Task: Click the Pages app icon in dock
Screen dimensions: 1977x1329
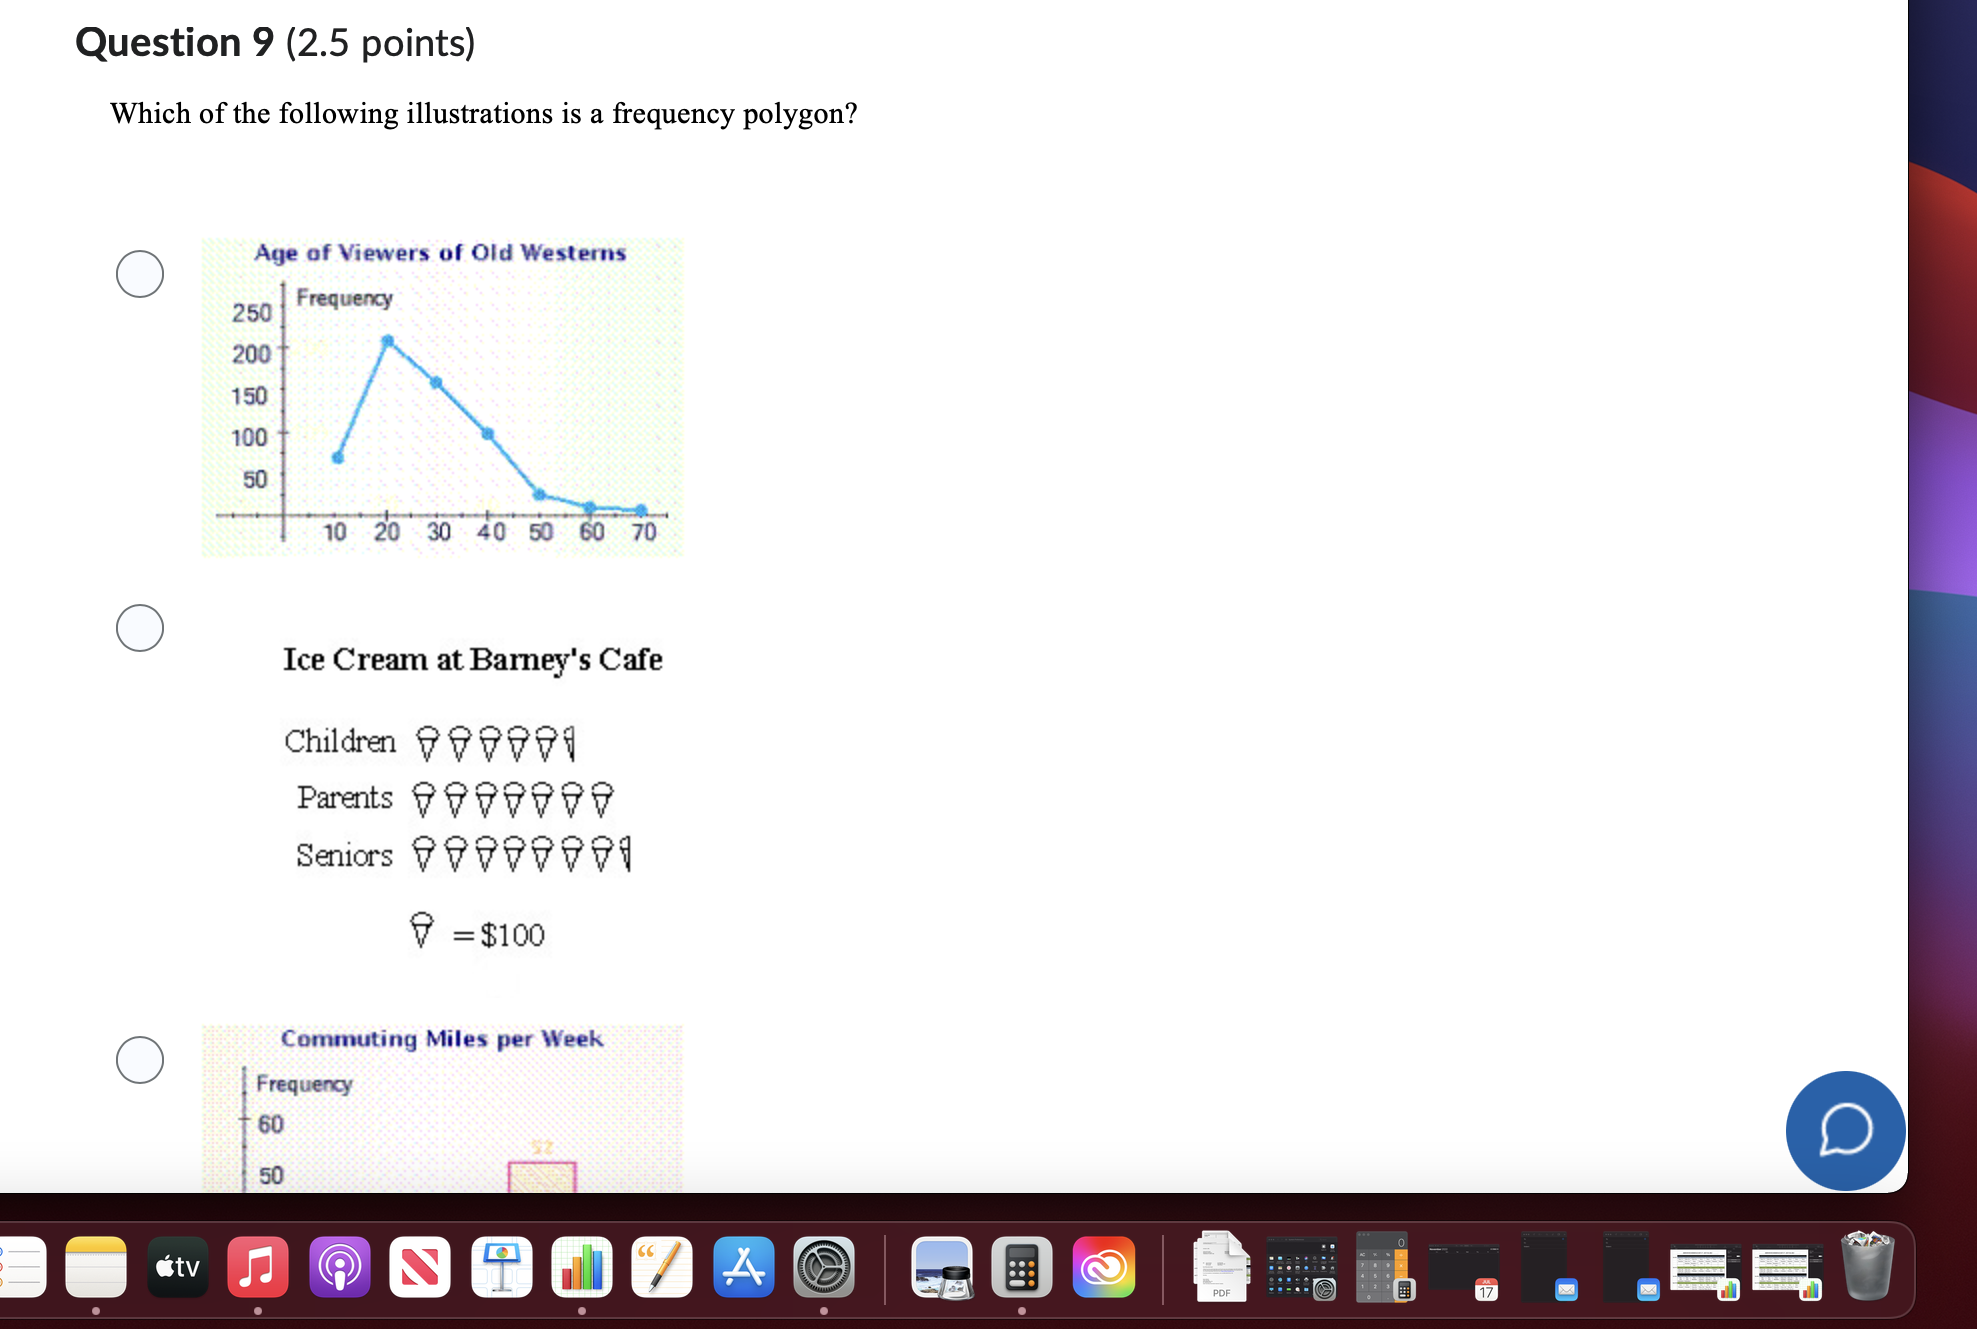Action: [661, 1273]
